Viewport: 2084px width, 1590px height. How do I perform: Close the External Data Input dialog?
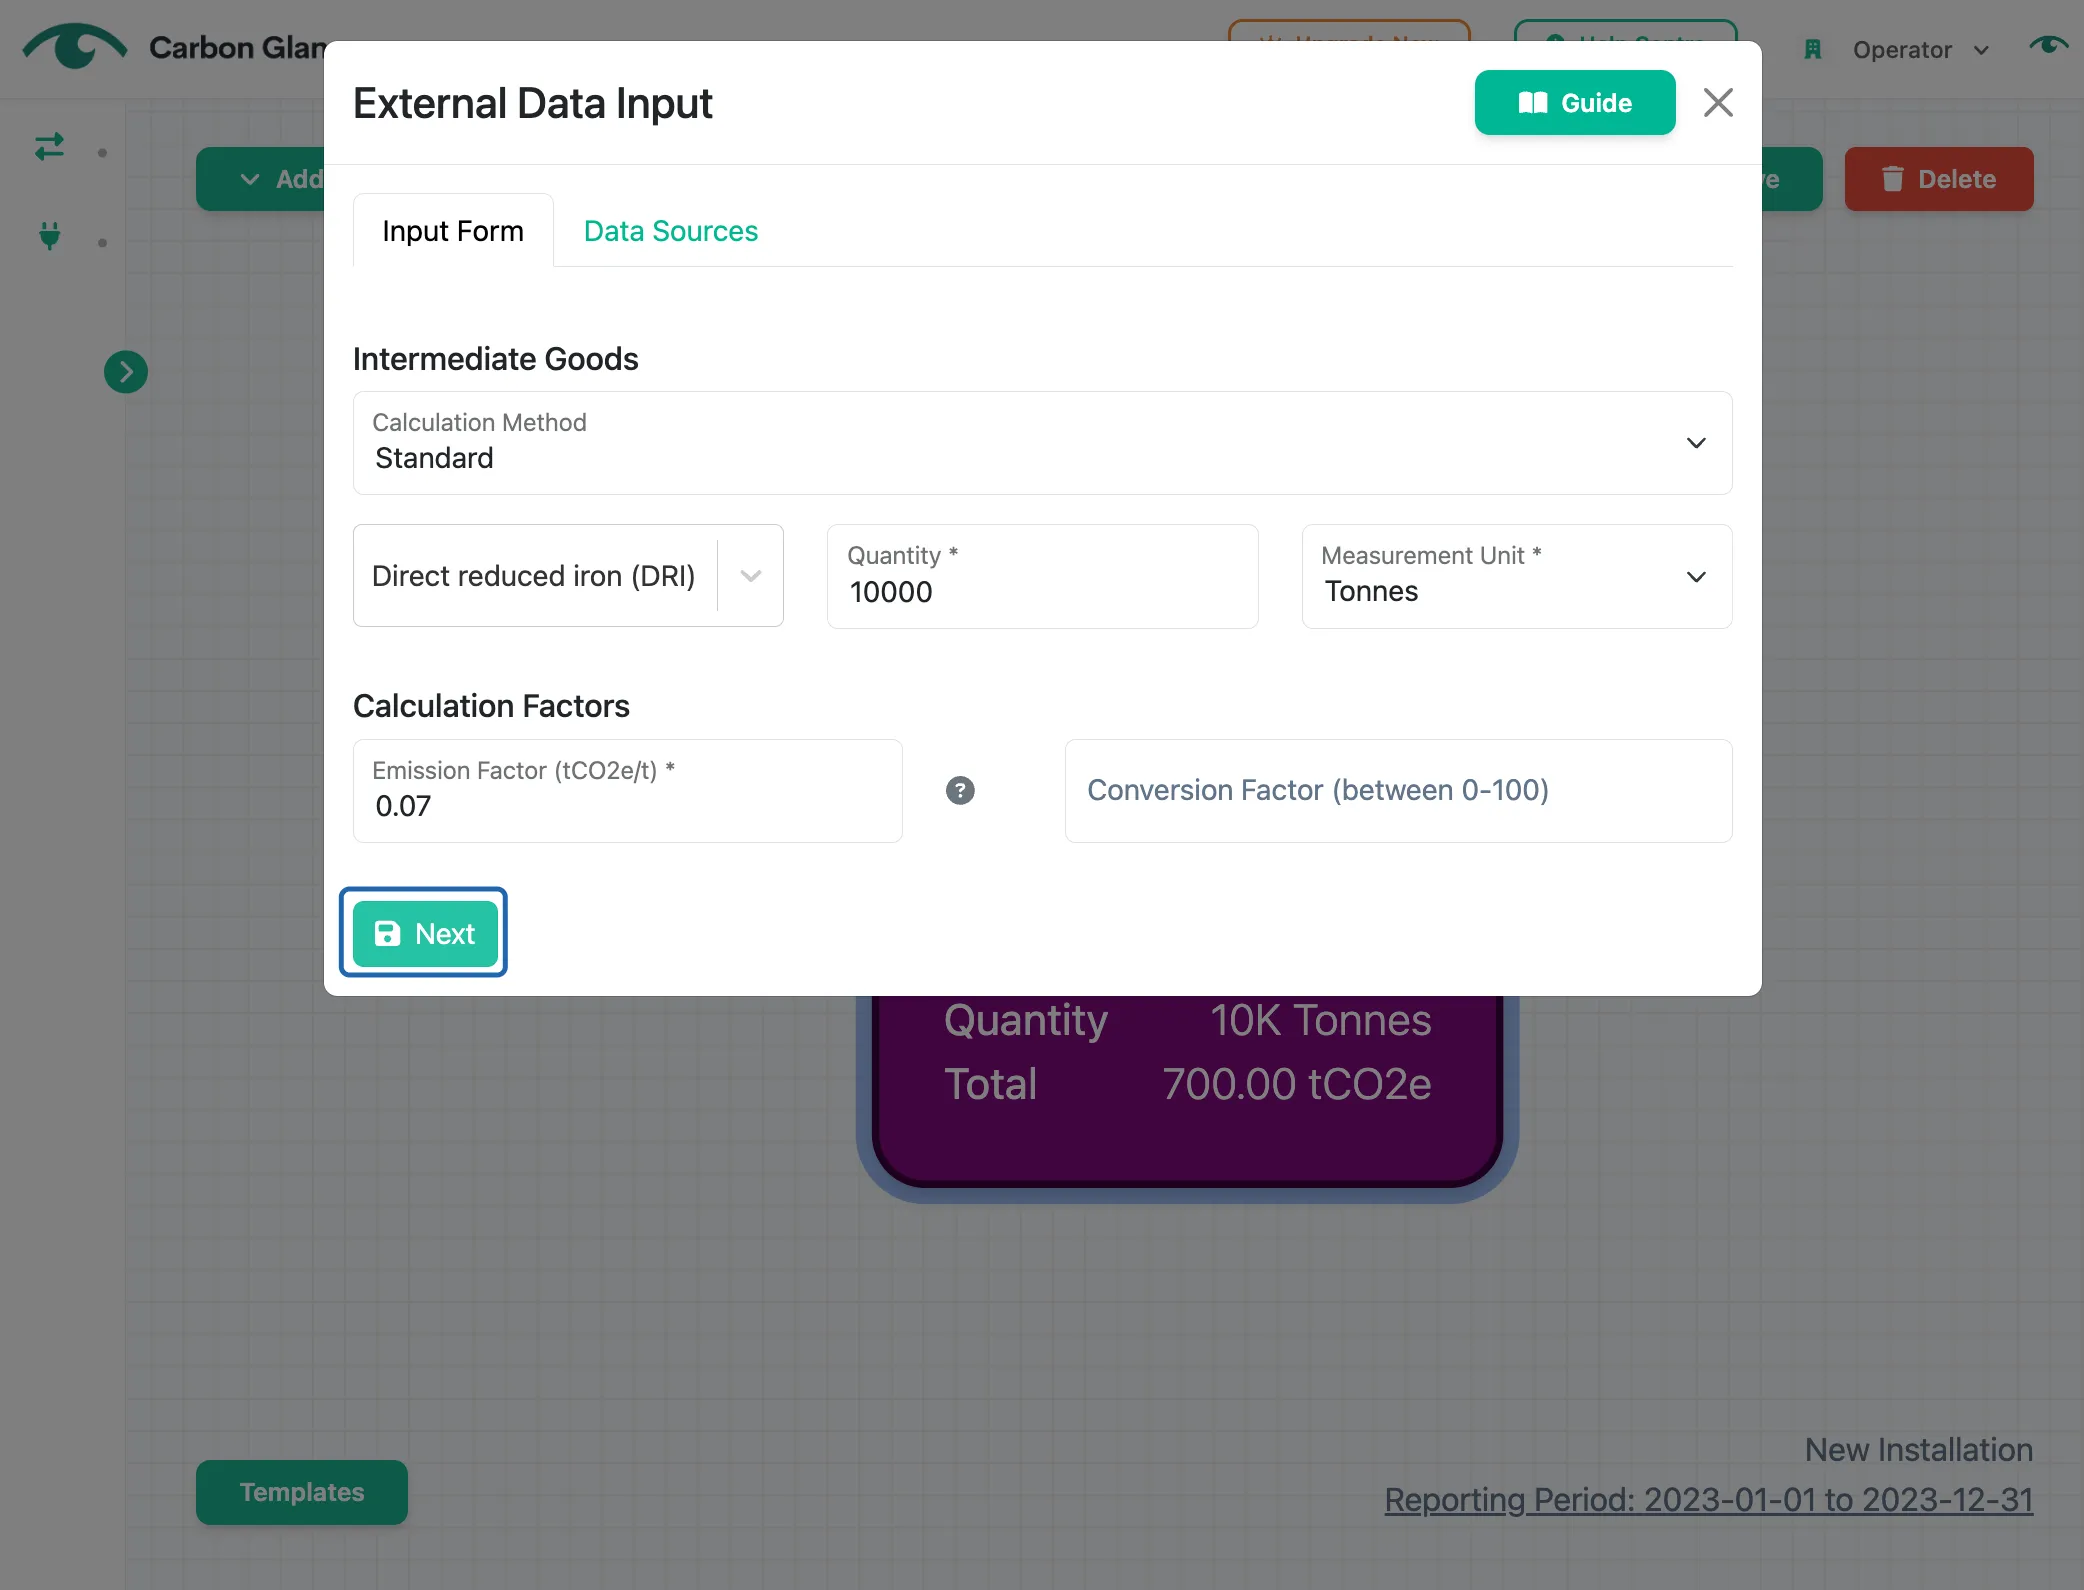tap(1718, 103)
